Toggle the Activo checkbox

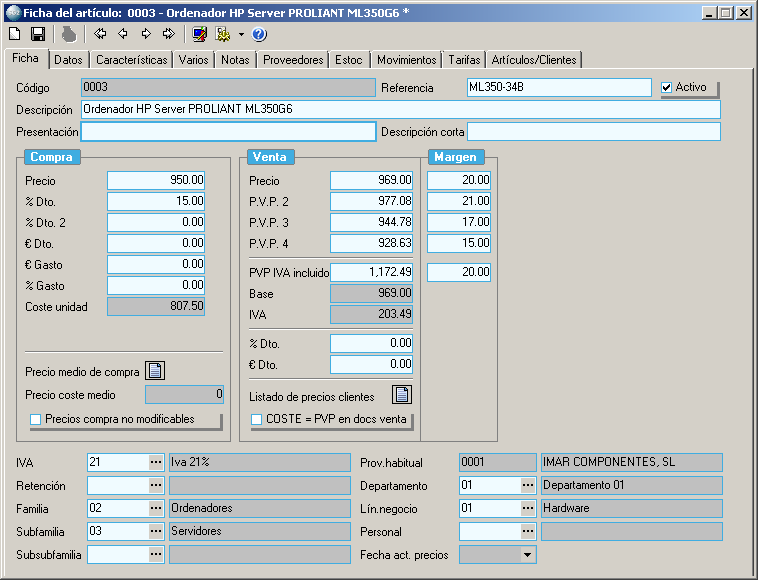[x=667, y=87]
